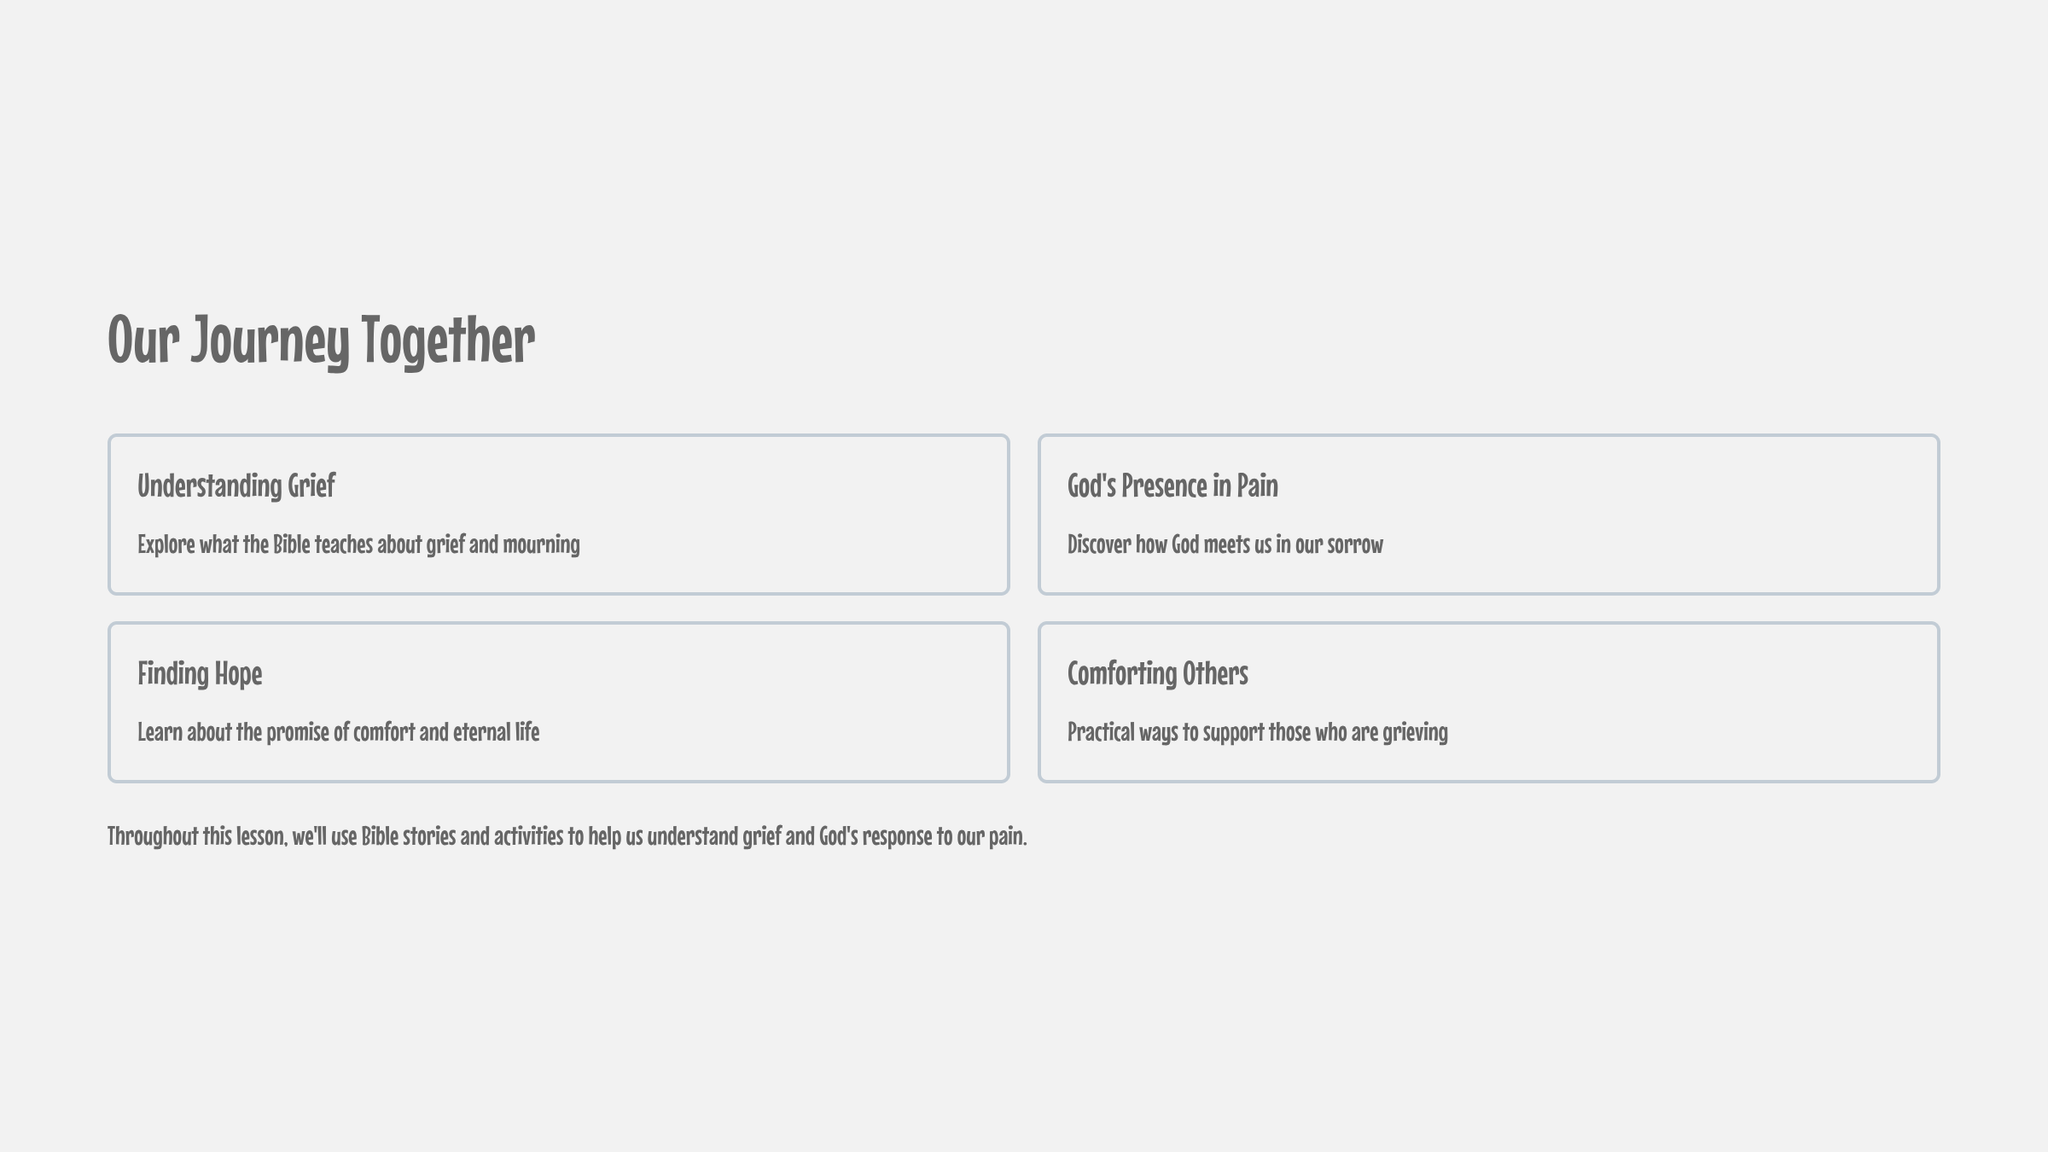This screenshot has height=1152, width=2048.
Task: Click the "Comforting Others" card heading
Action: [1157, 674]
